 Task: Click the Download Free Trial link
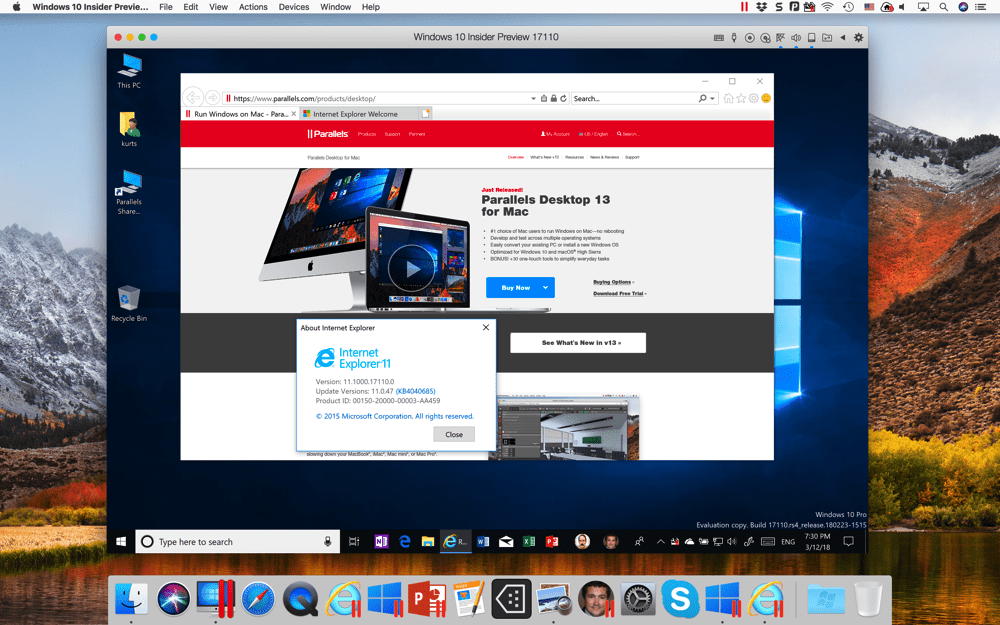619,293
